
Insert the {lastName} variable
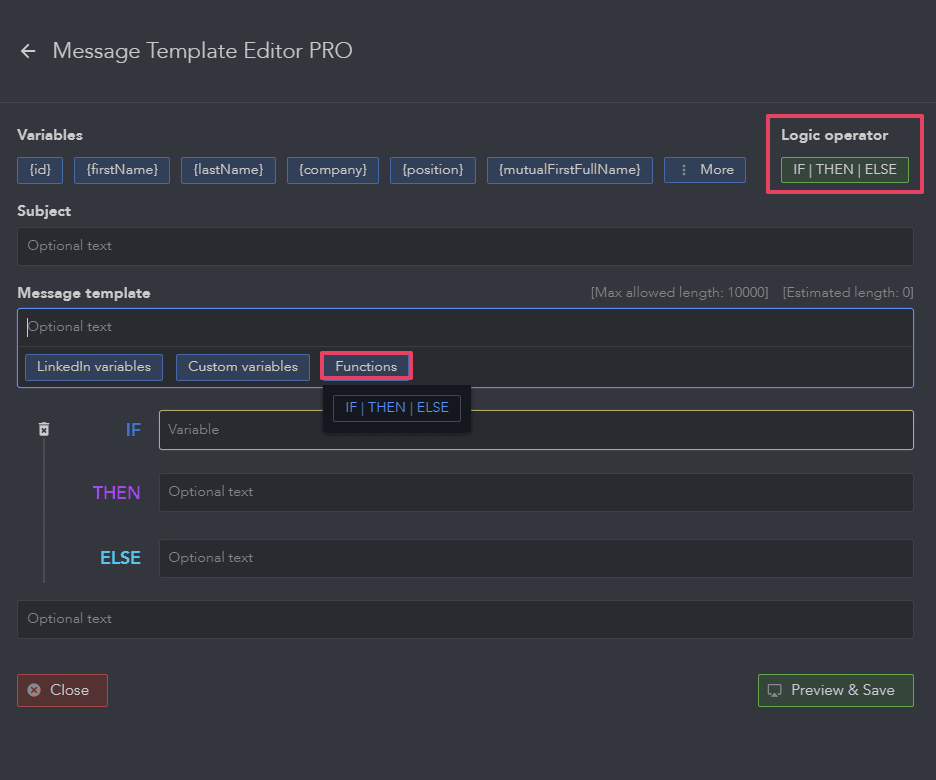pos(228,170)
